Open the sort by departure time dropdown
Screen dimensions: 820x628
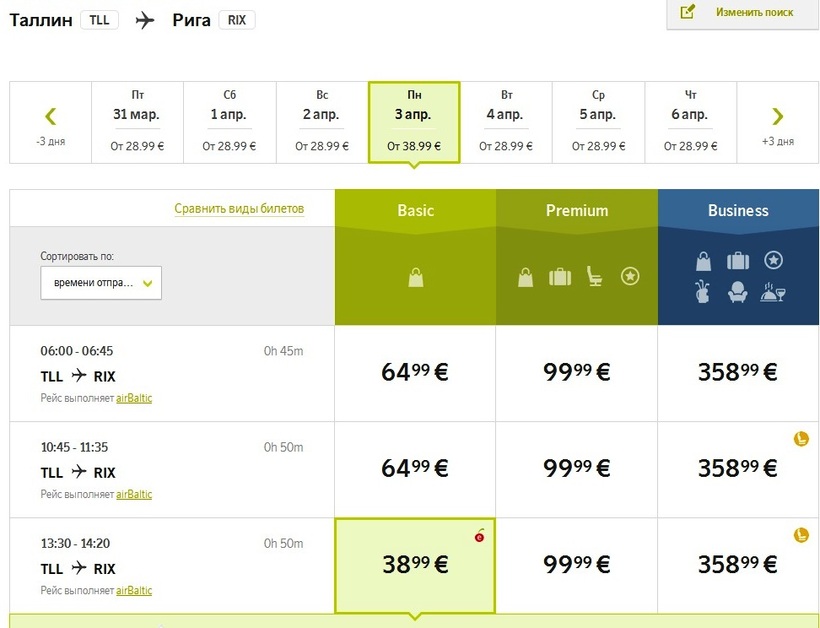(x=101, y=283)
